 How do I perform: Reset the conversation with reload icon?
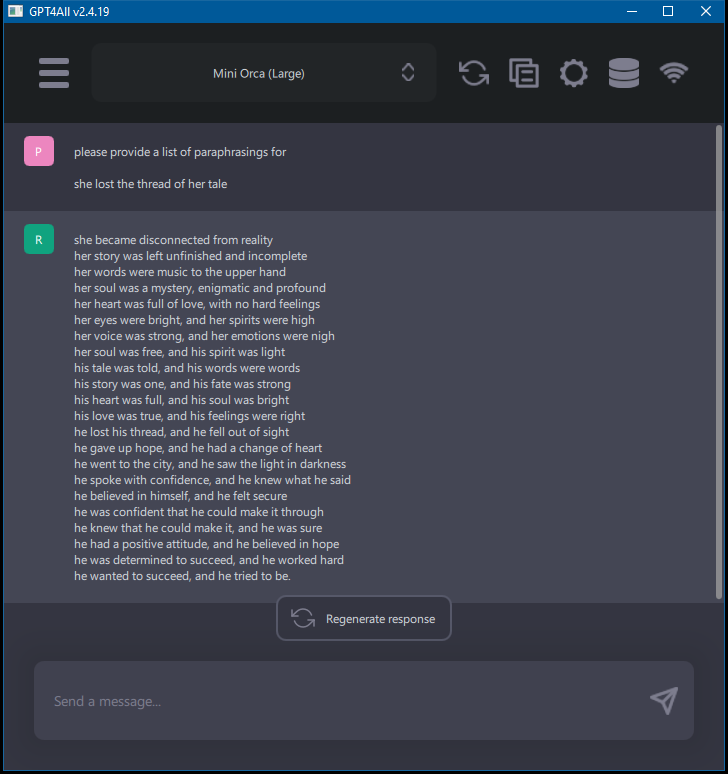[474, 73]
